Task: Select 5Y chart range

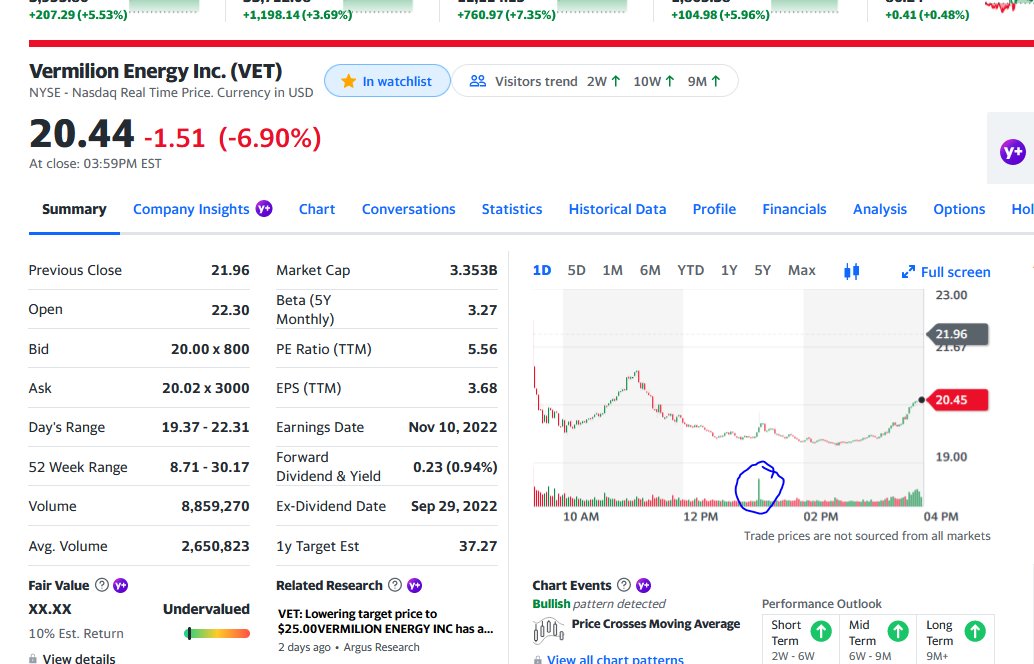Action: [762, 270]
